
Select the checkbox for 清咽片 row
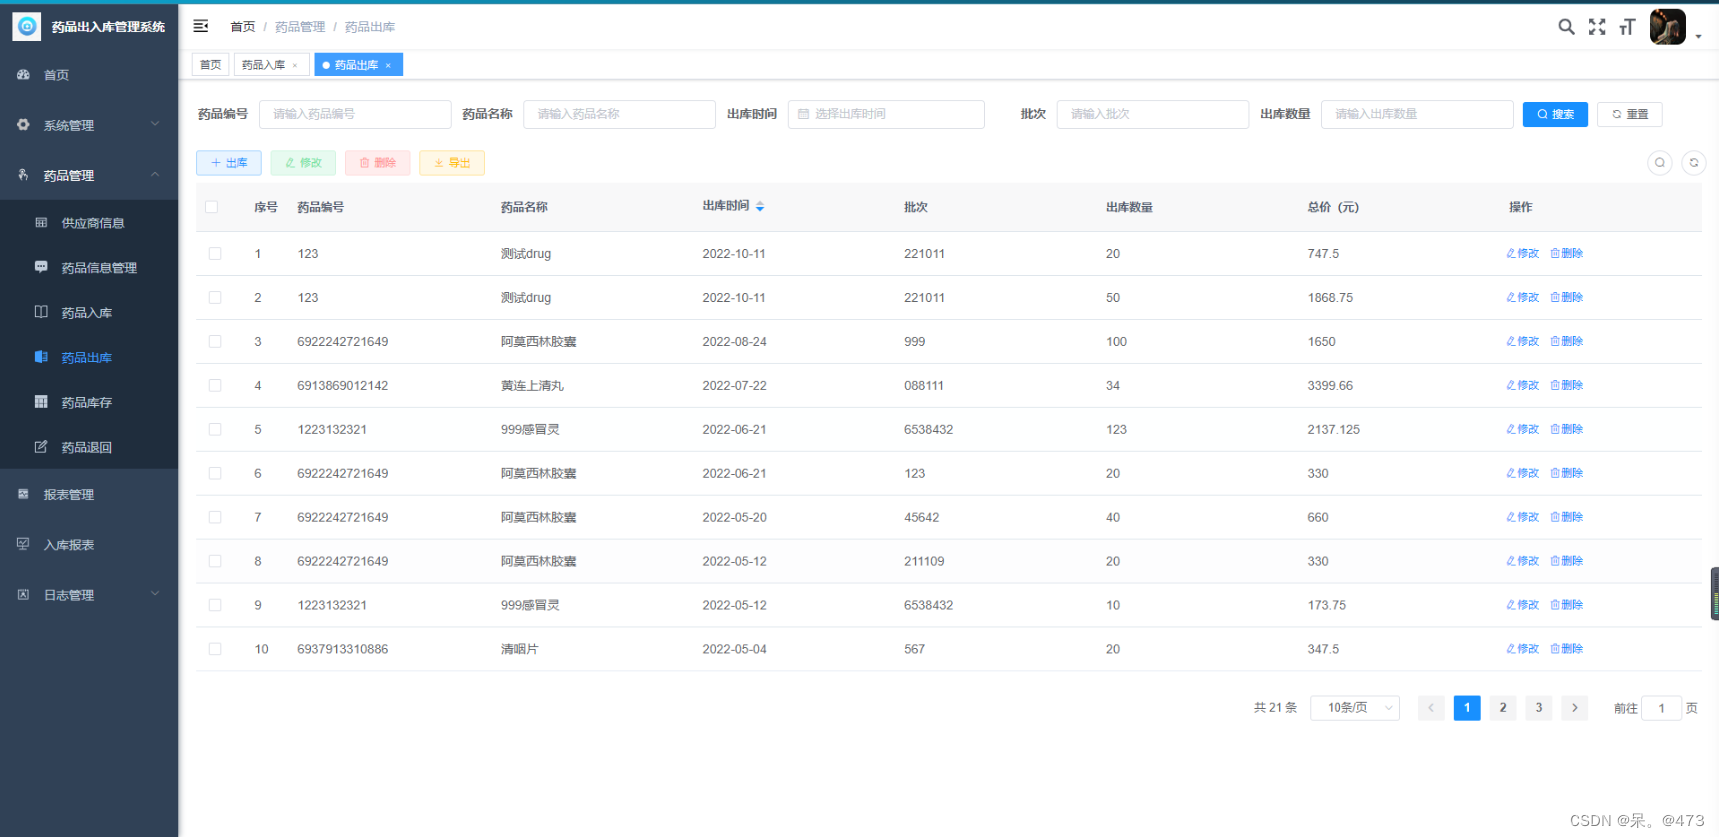tap(215, 650)
